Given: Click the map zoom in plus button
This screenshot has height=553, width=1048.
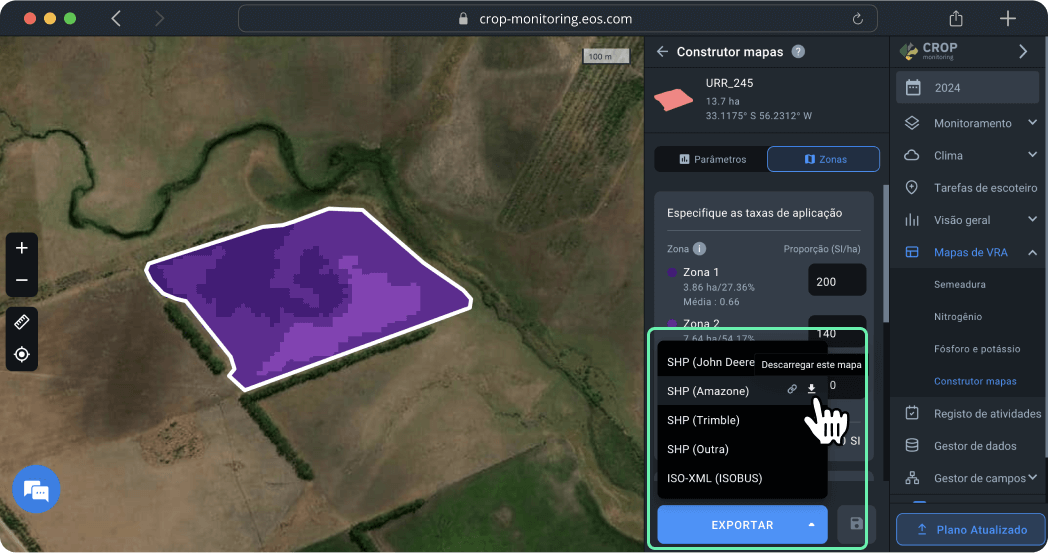Looking at the screenshot, I should pos(22,248).
